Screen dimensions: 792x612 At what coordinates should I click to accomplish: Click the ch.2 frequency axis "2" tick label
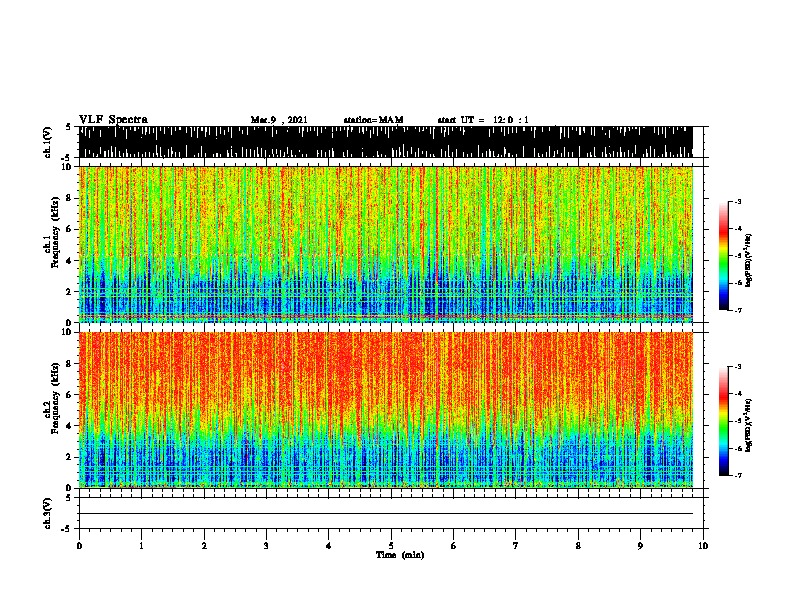pyautogui.click(x=70, y=457)
